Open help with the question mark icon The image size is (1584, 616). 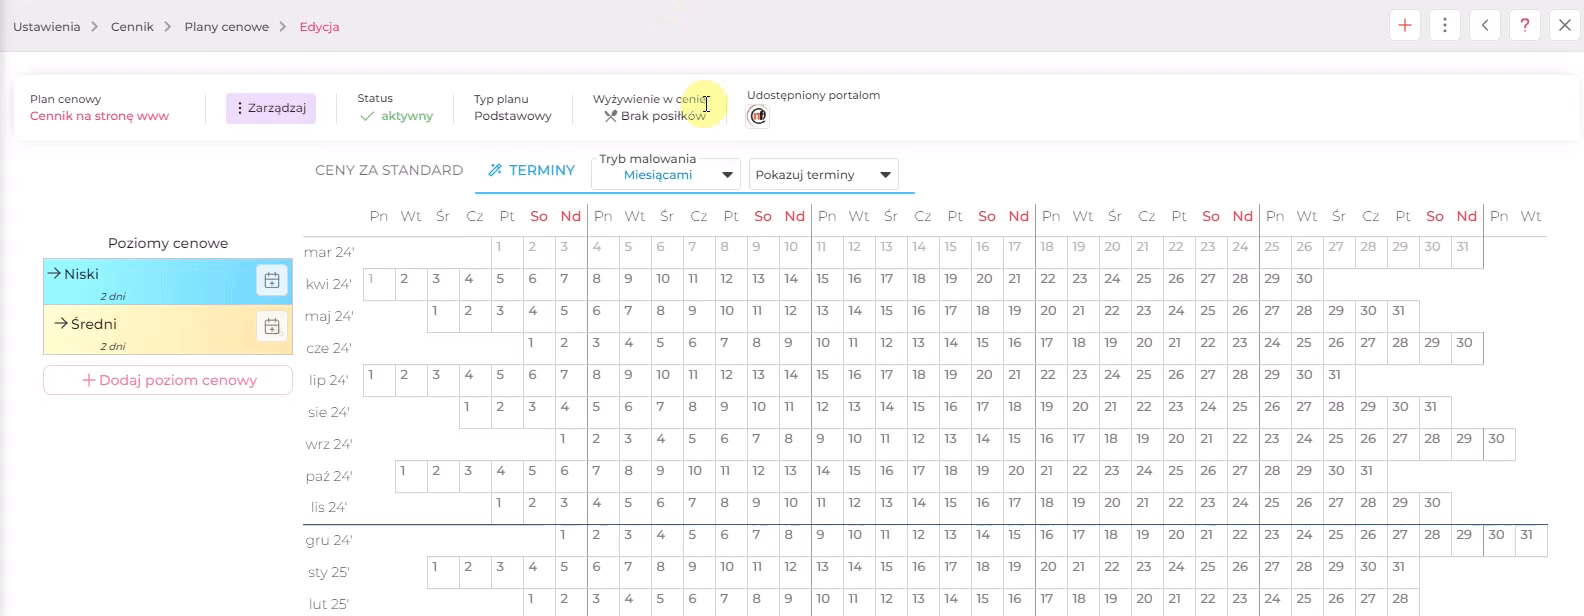[1525, 25]
